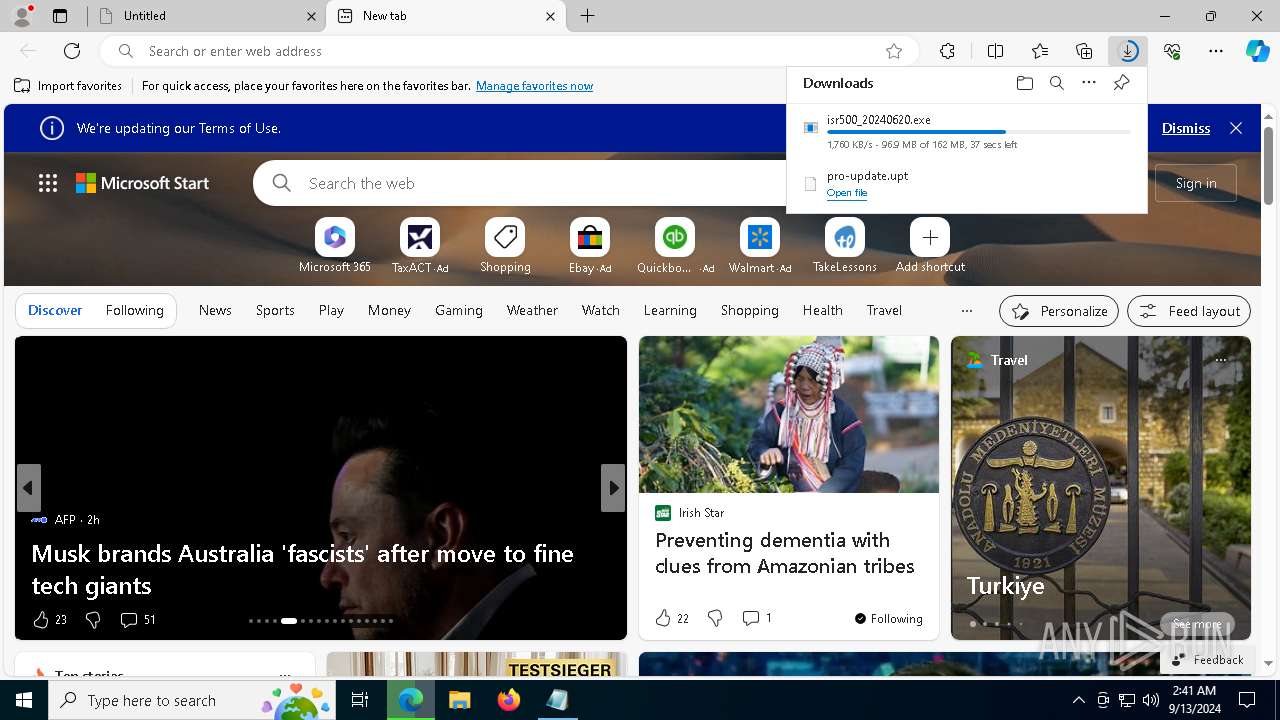The height and width of the screenshot is (720, 1280).
Task: Toggle Split screen icon
Action: [995, 51]
